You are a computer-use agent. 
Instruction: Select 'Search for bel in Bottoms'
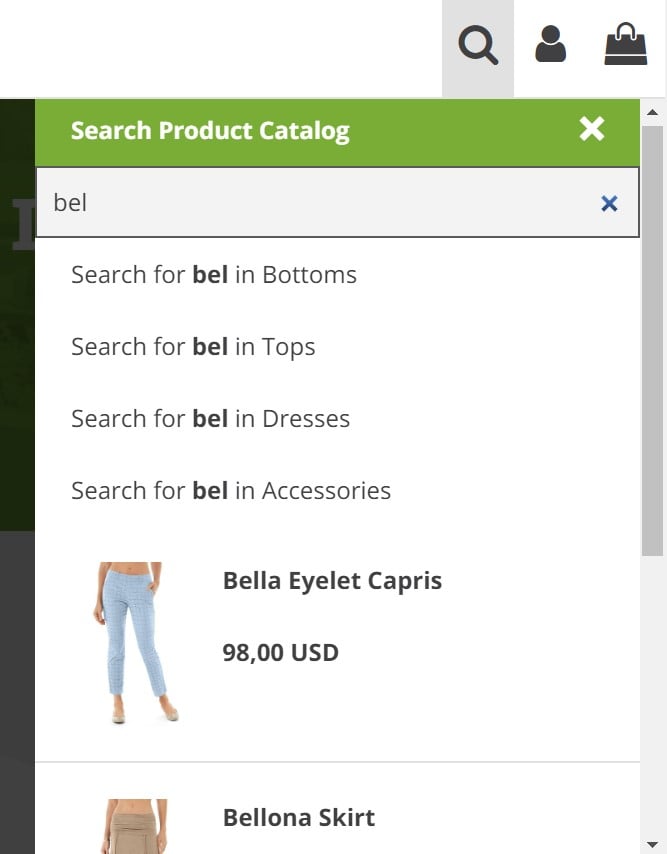pos(214,274)
